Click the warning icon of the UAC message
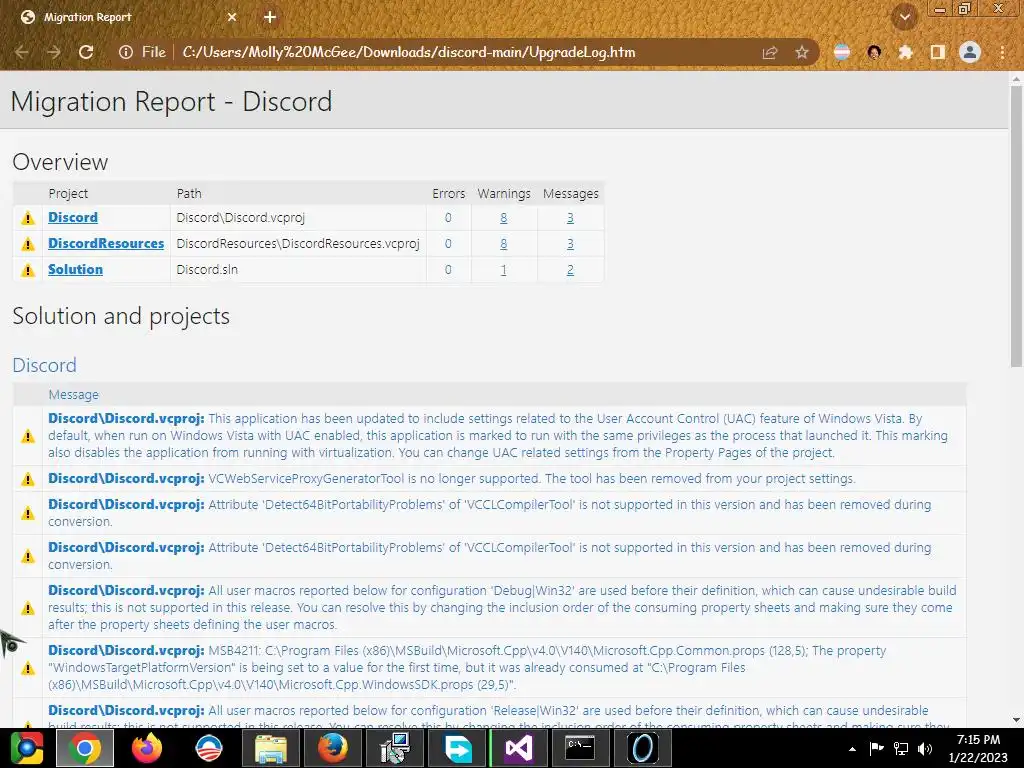The image size is (1024, 768). pos(27,436)
